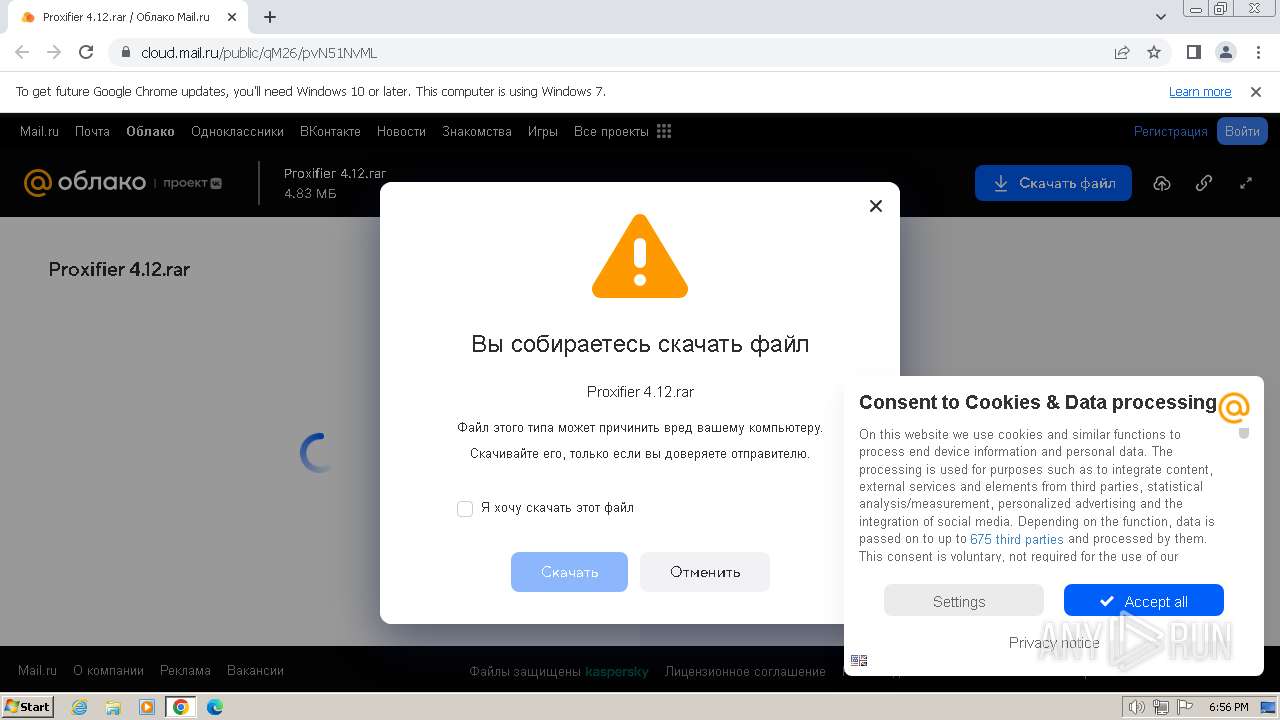Click the scrollbar in the consent text
The image size is (1280, 720).
click(1244, 433)
